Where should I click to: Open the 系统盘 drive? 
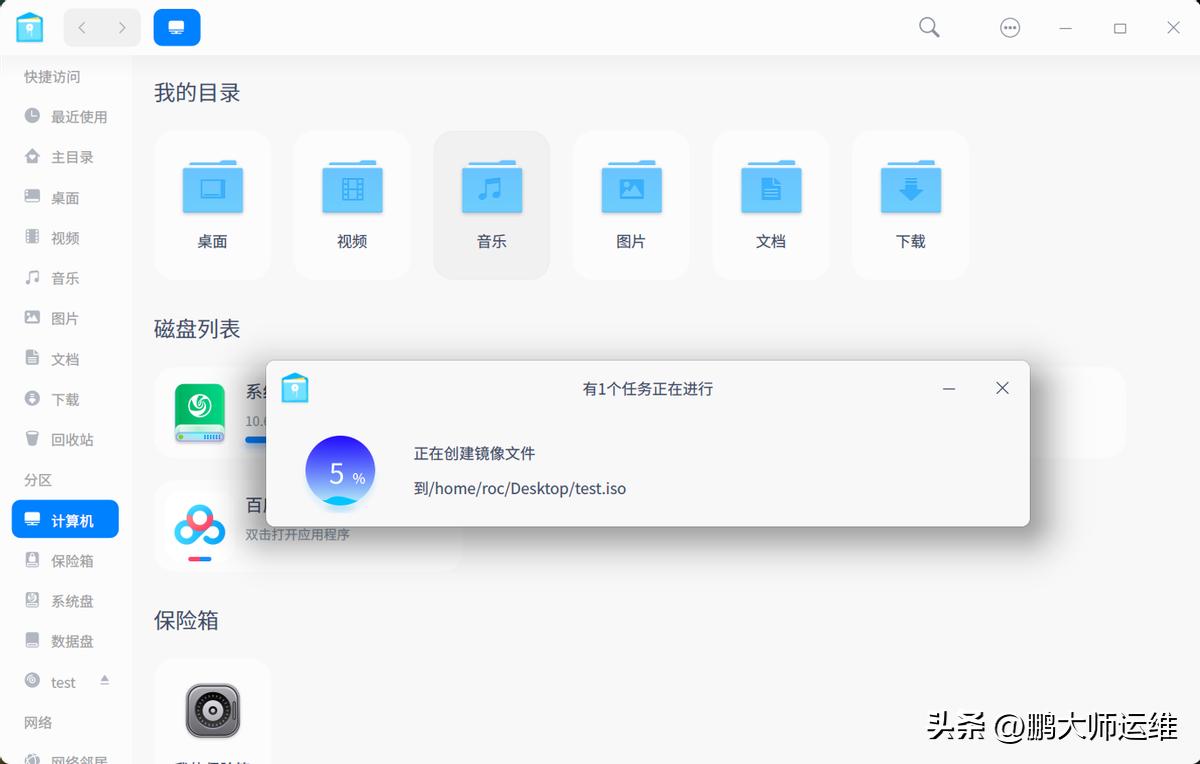pos(198,411)
